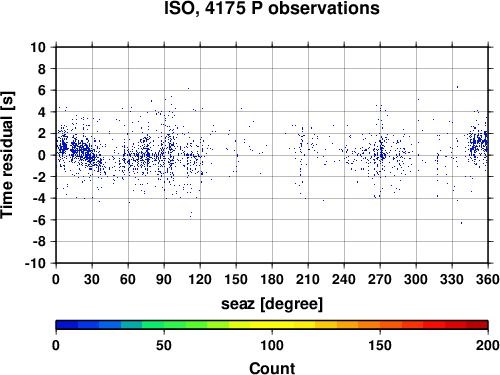Click the y-axis tick label 0
The height and width of the screenshot is (375, 500).
click(42, 155)
